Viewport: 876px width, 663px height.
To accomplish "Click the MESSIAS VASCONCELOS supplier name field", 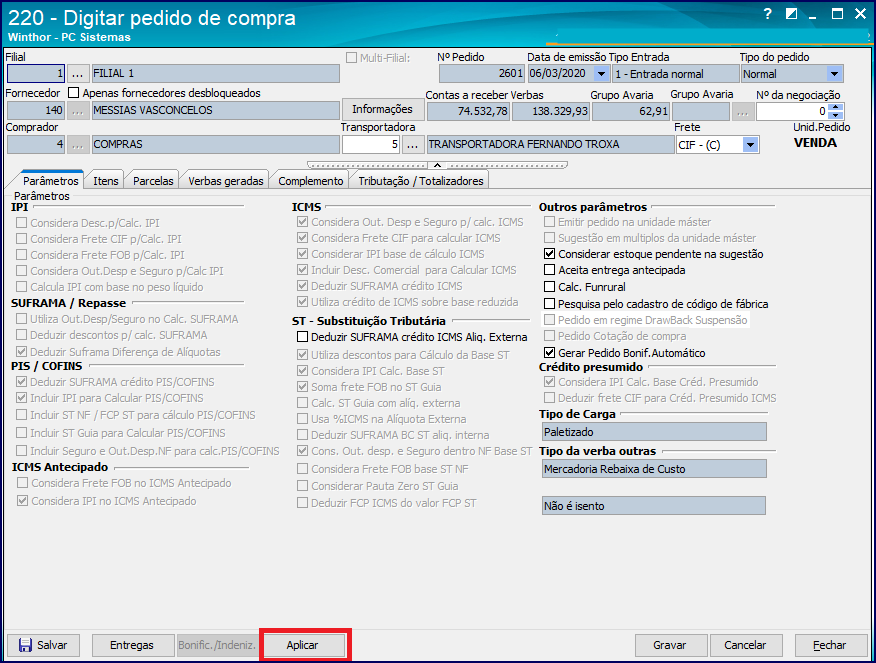I will point(216,111).
